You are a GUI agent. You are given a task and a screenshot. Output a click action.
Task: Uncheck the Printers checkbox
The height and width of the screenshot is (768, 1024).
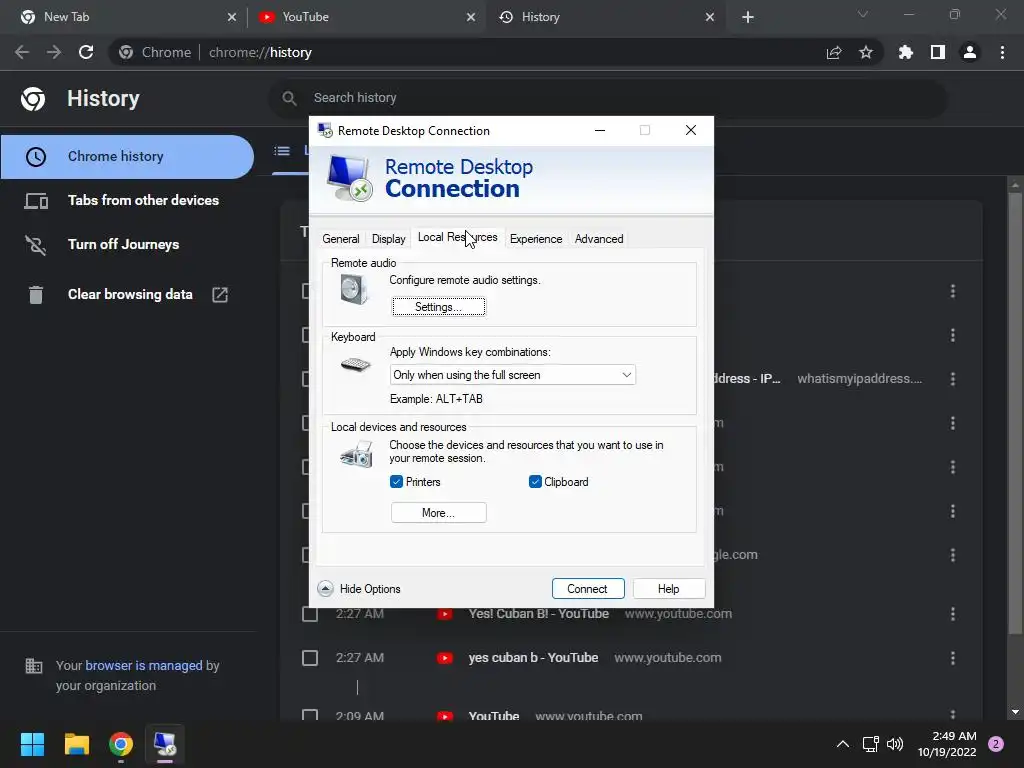396,482
